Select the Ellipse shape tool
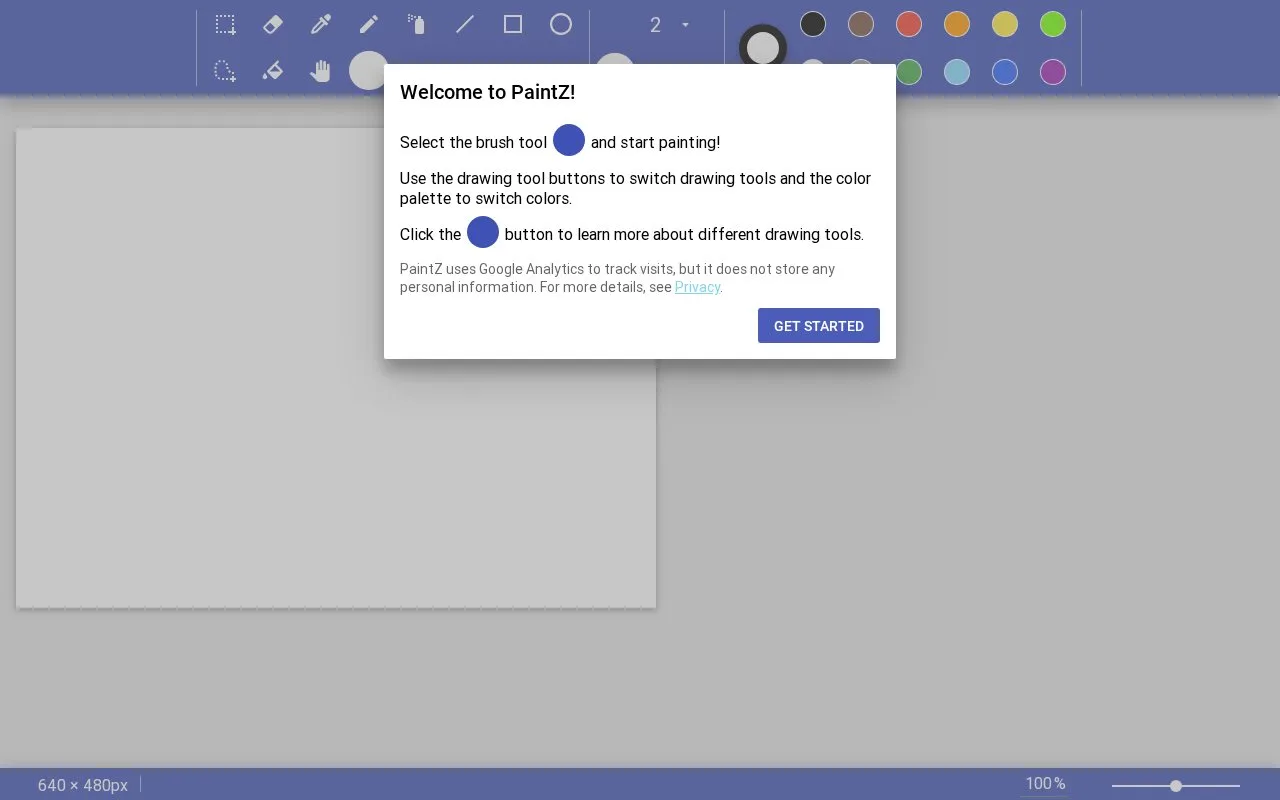1280x800 pixels. click(561, 24)
